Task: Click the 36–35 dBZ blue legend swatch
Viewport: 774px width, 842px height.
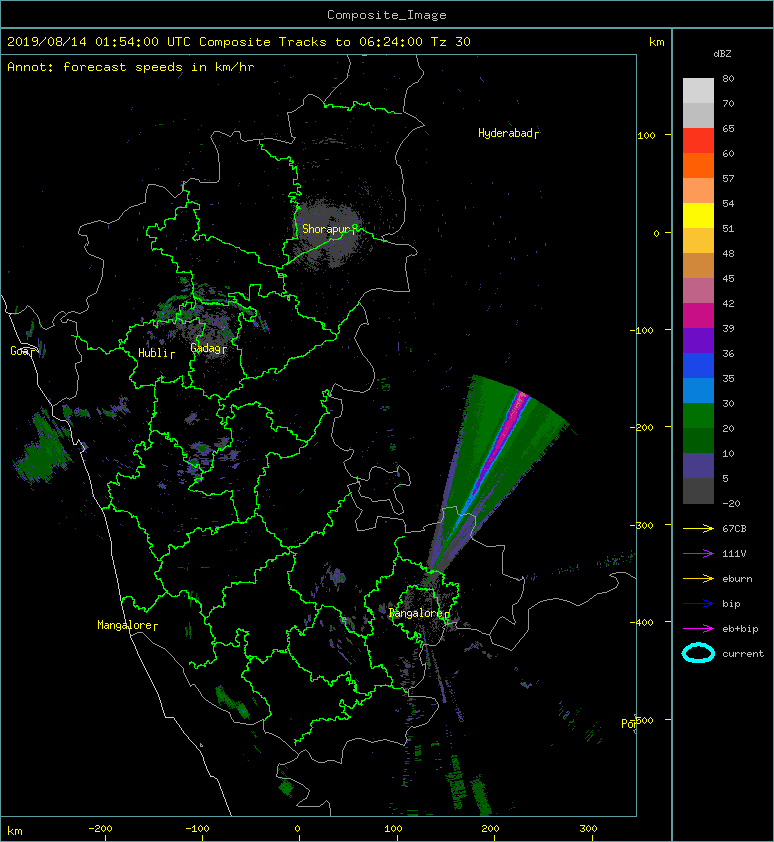Action: click(698, 366)
